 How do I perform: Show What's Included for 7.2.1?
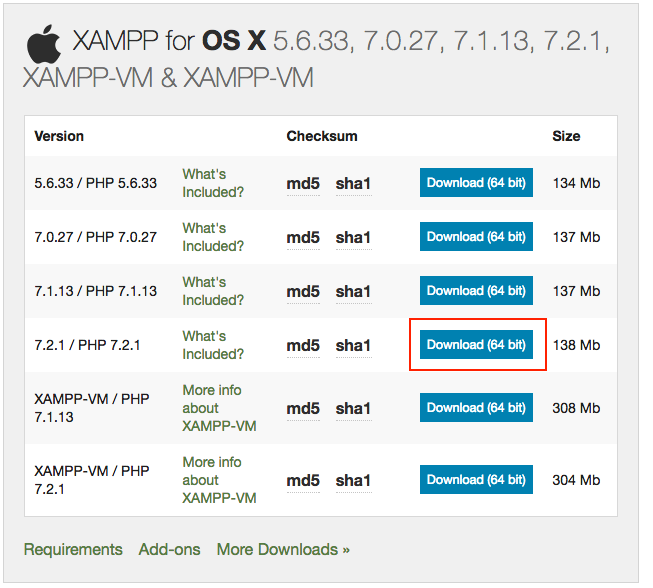click(x=212, y=345)
